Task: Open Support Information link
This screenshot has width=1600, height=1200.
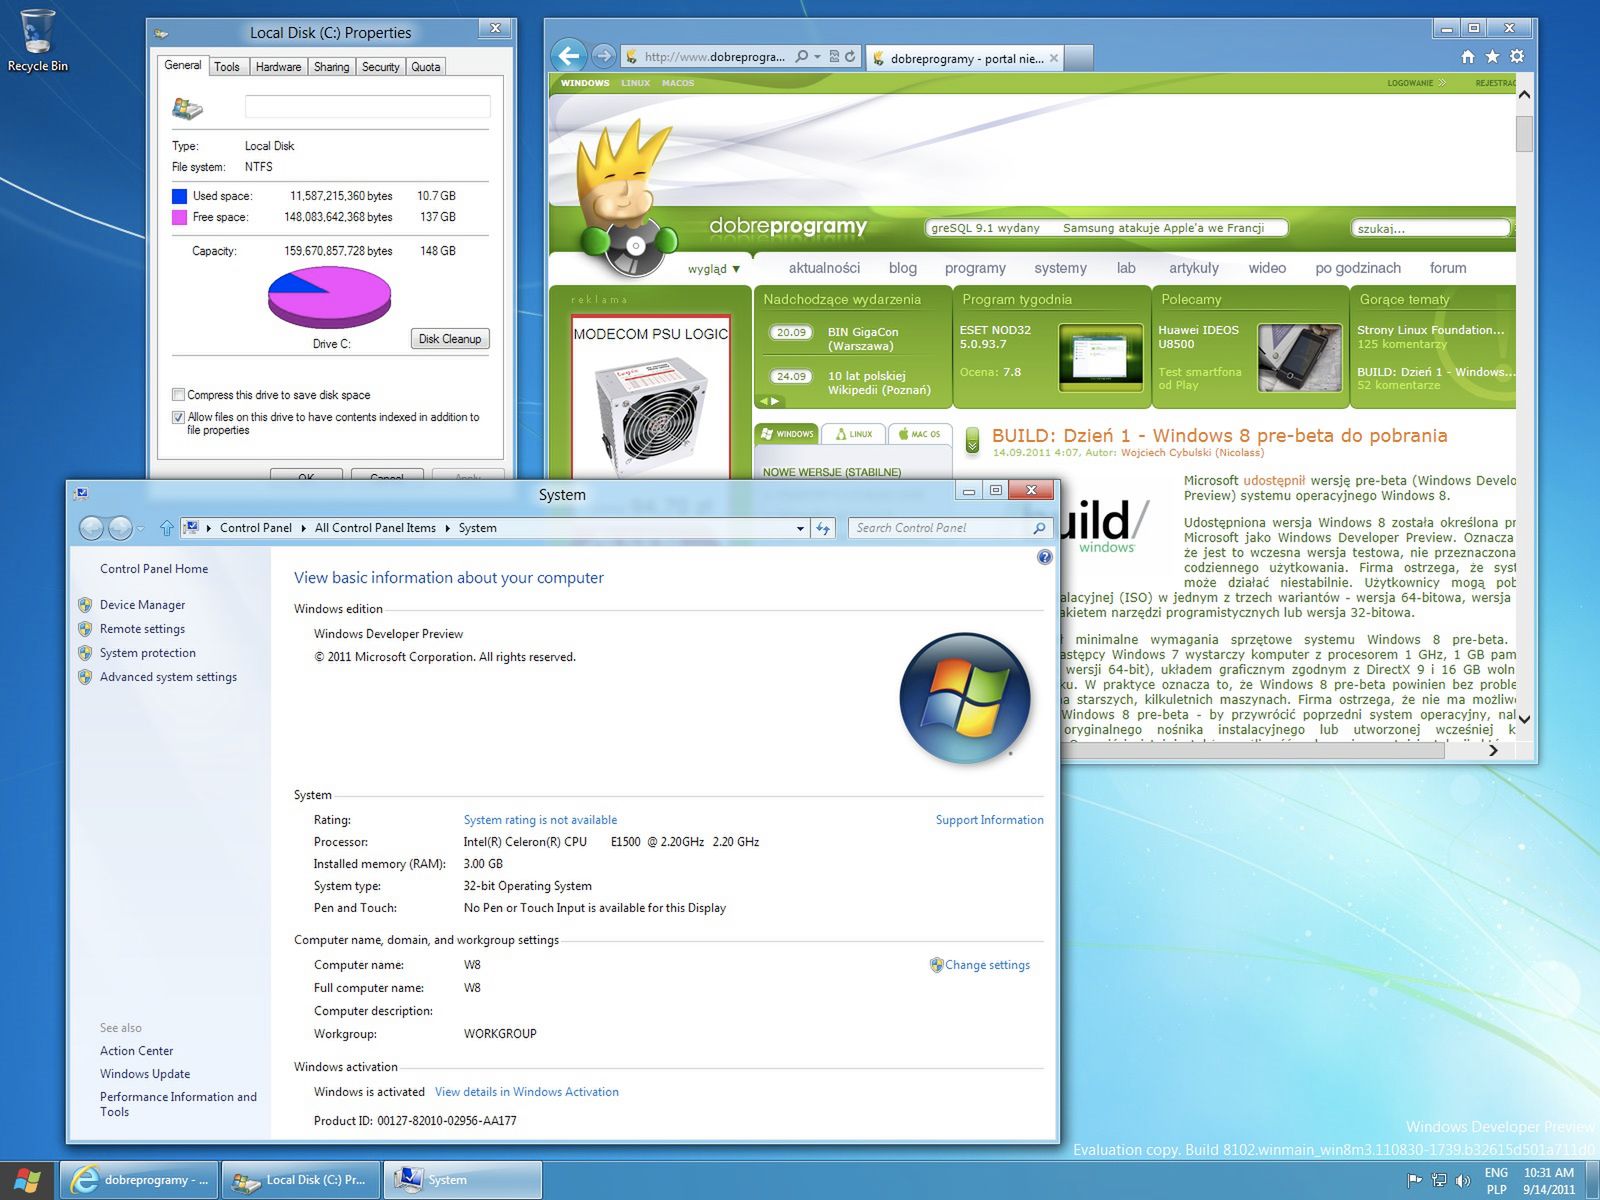Action: (x=989, y=820)
